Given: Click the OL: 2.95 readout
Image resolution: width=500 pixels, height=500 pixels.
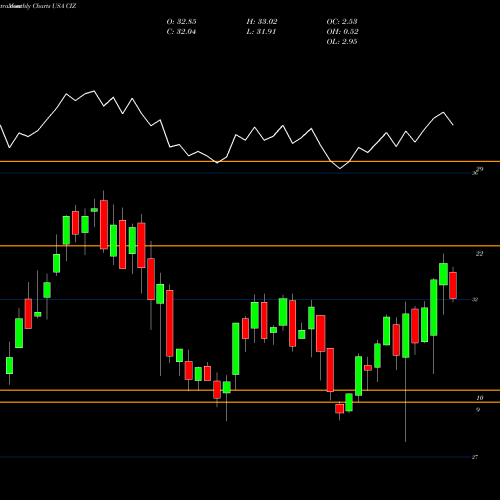Looking at the screenshot, I should click(x=342, y=42).
